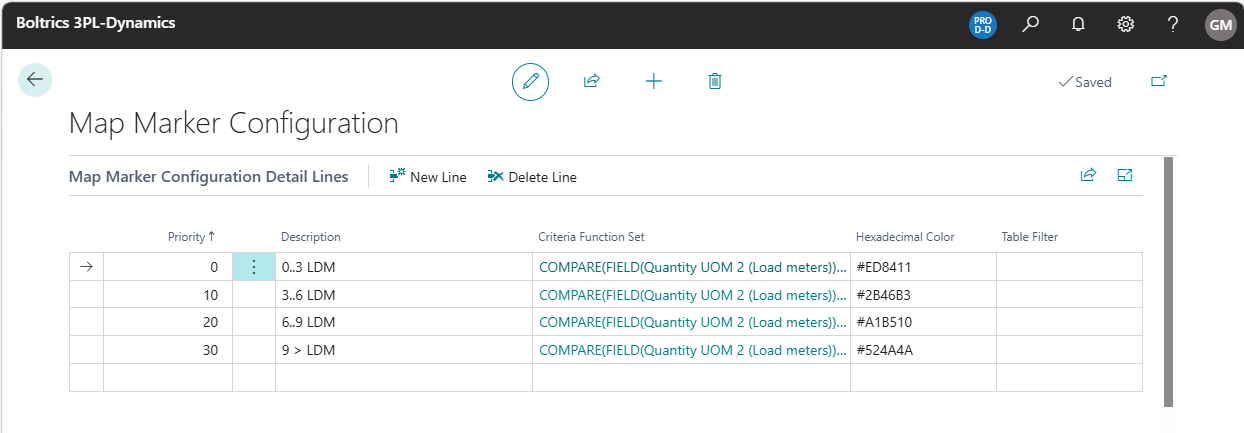Image resolution: width=1244 pixels, height=433 pixels.
Task: Open the row options menu for 0..3 LDM
Action: point(254,267)
